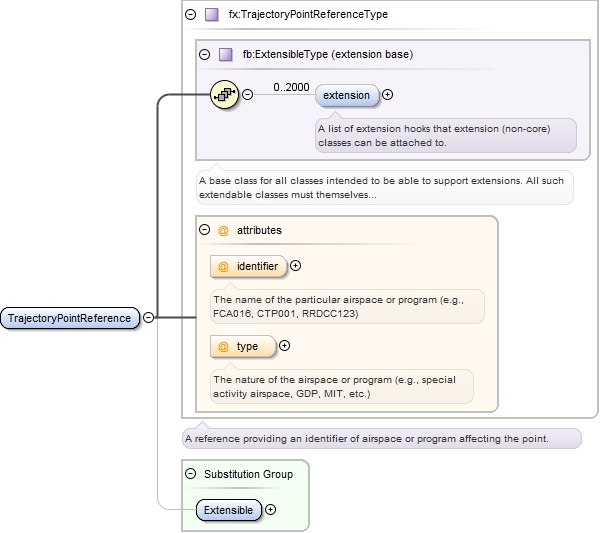Viewport: 600px width, 533px height.
Task: Click the fx:TrajectoryPointReferenceType label
Action: [294, 15]
